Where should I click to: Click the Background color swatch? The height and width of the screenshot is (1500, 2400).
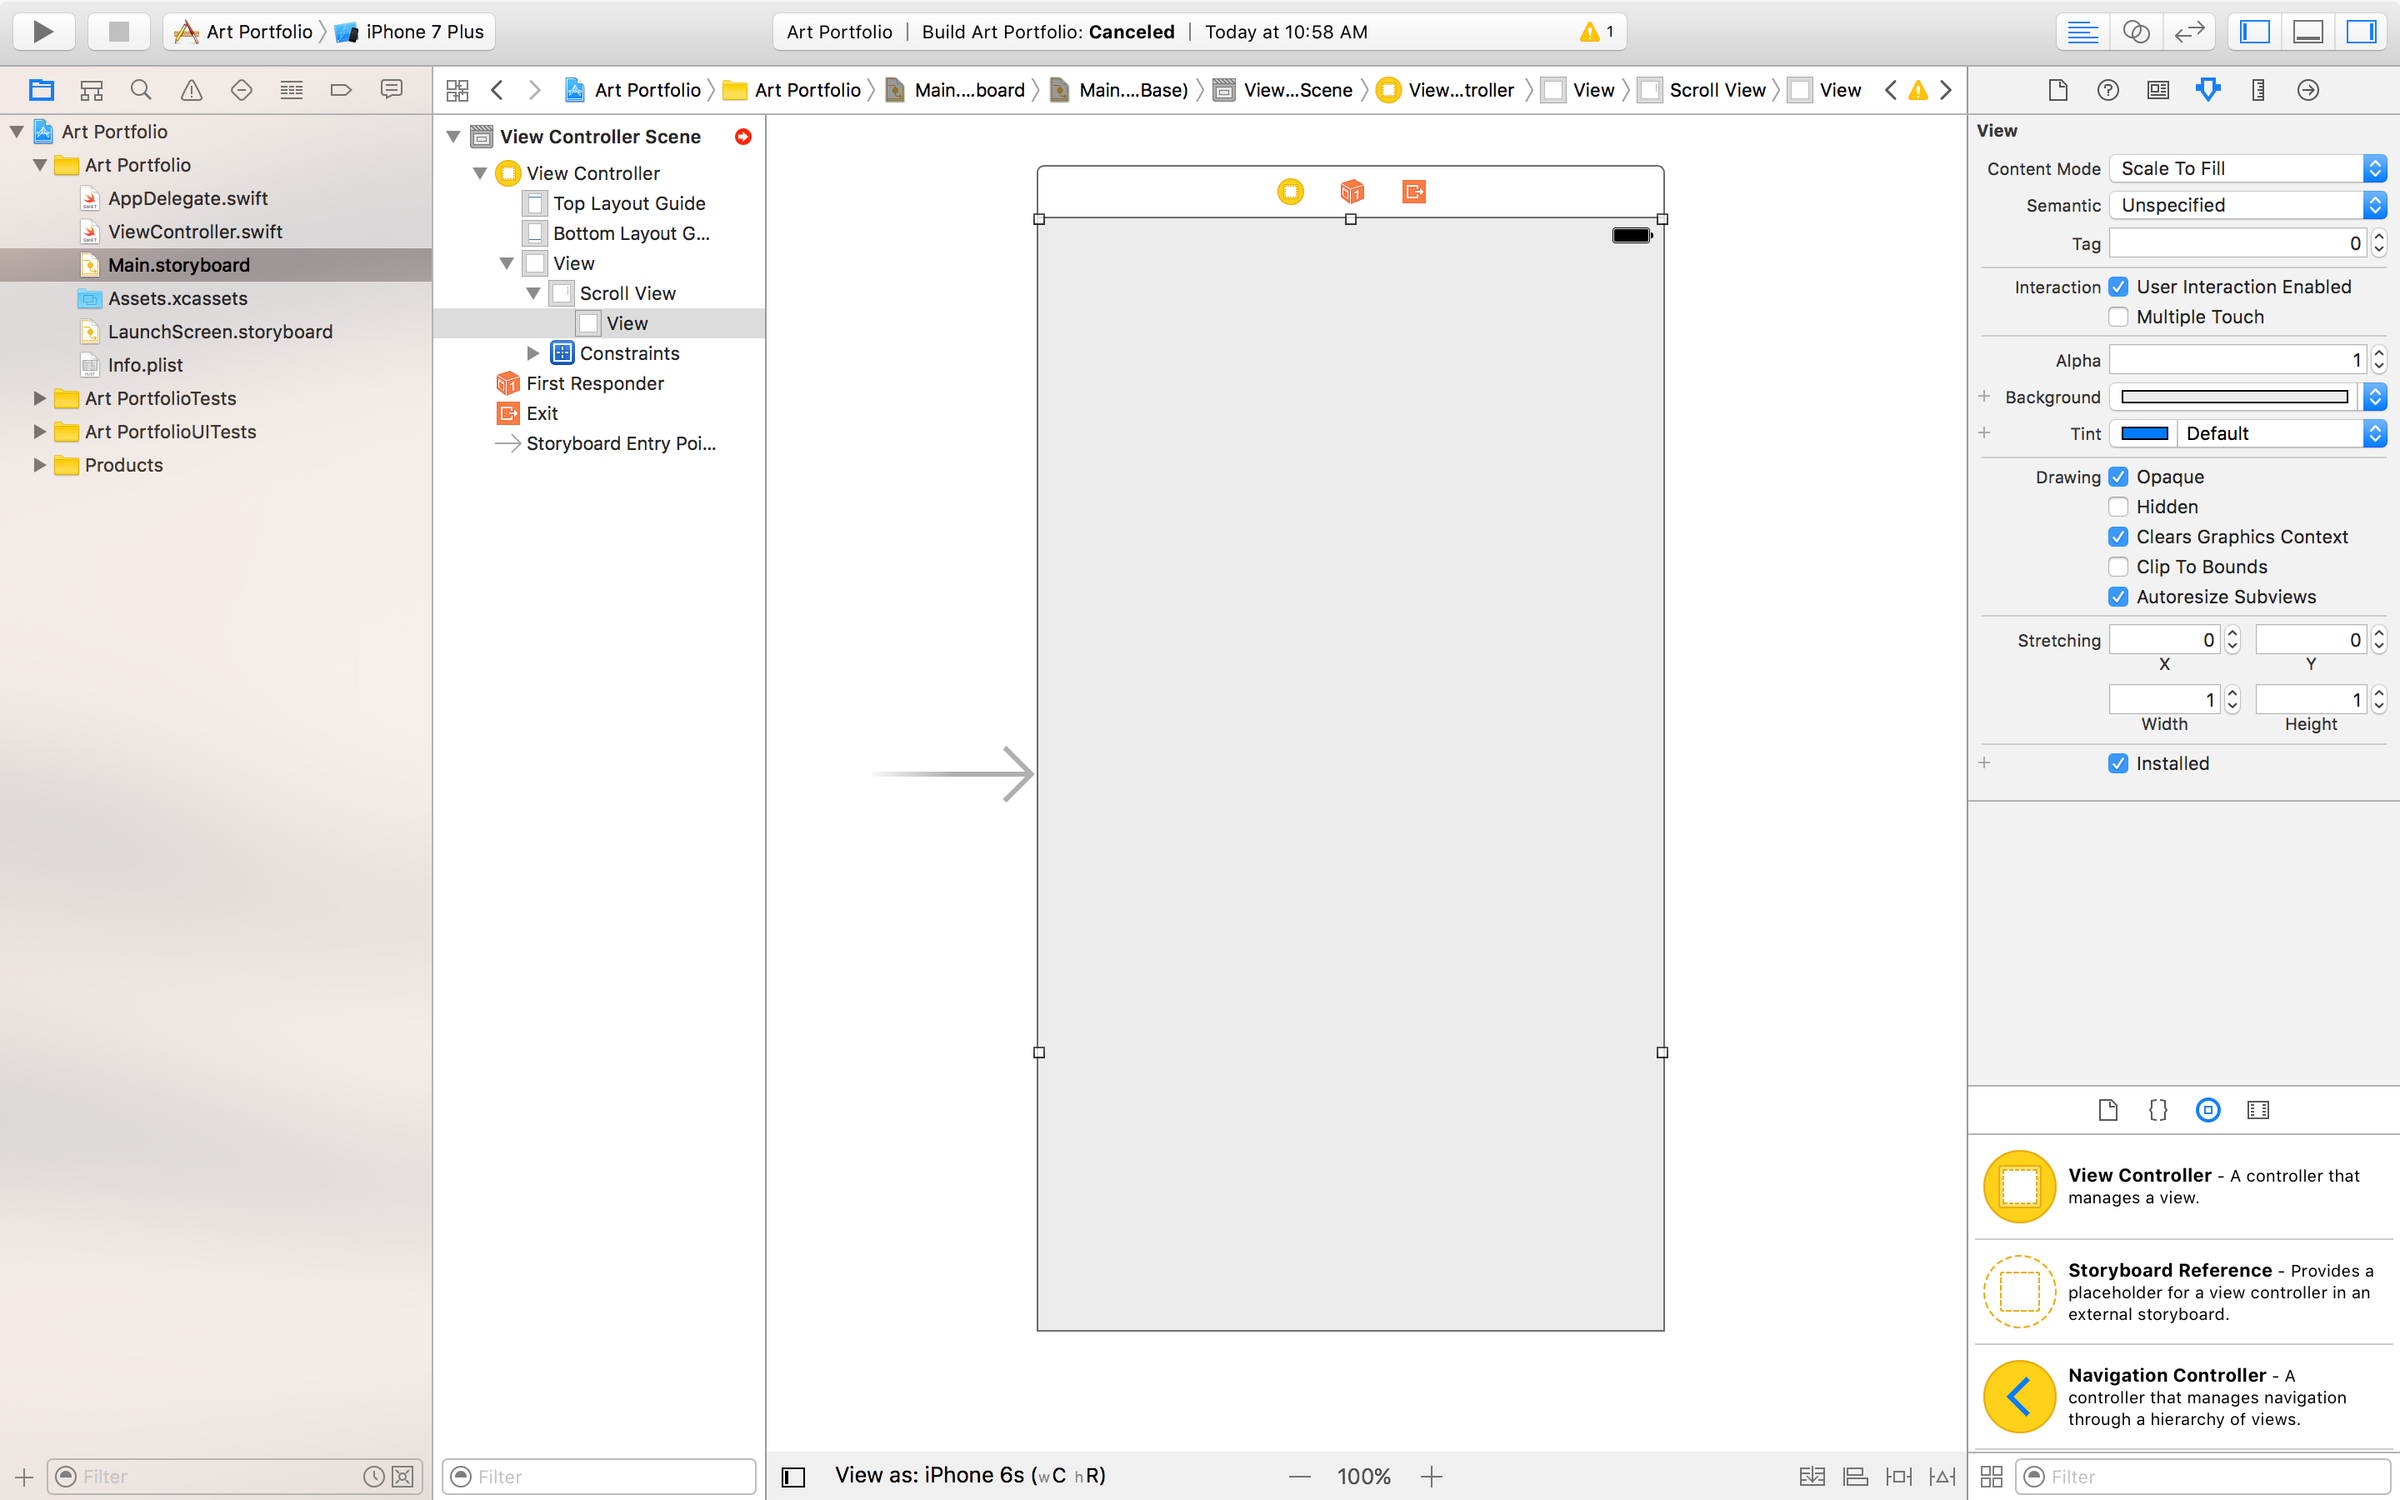(x=2235, y=397)
